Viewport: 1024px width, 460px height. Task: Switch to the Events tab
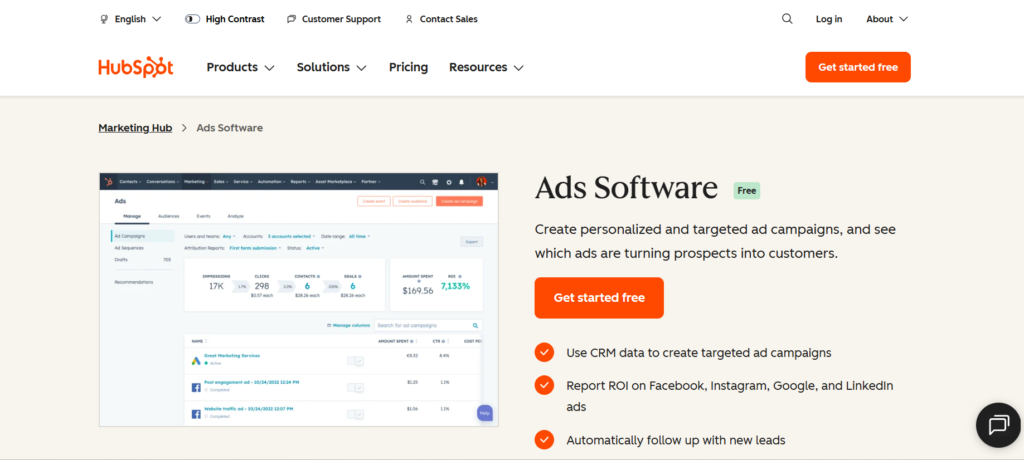tap(203, 216)
